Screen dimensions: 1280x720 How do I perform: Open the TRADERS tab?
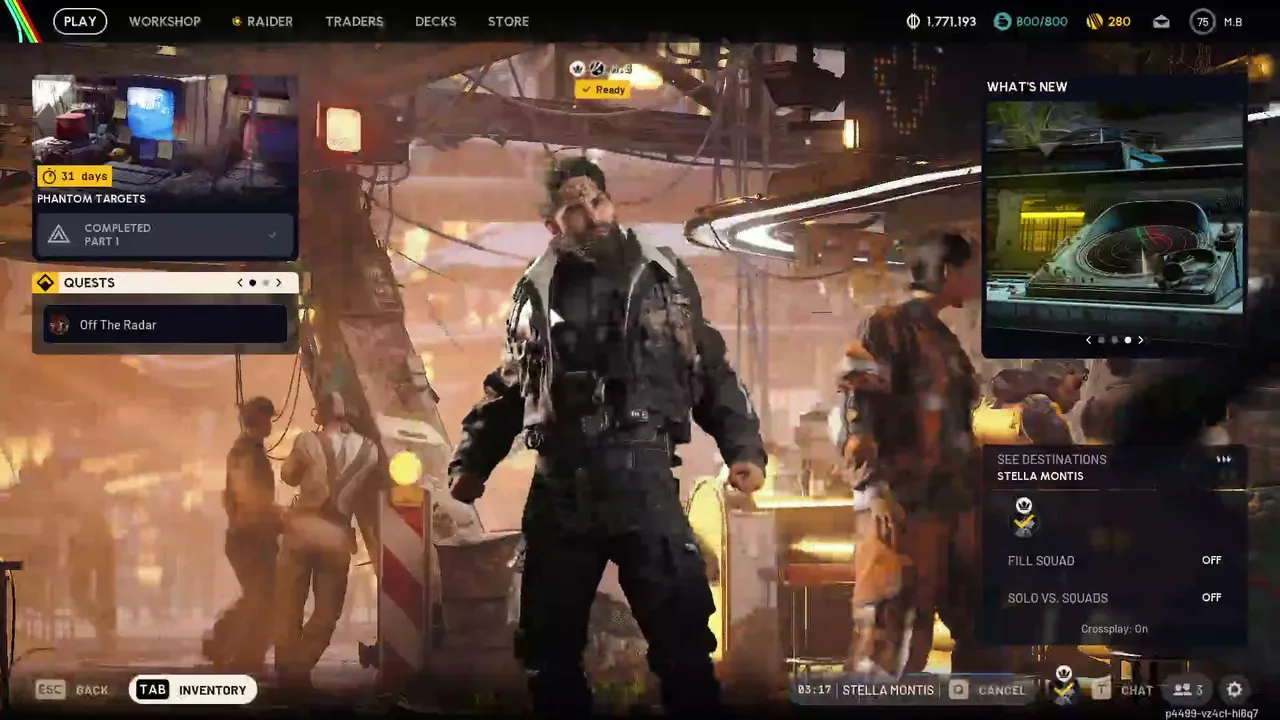[x=354, y=21]
